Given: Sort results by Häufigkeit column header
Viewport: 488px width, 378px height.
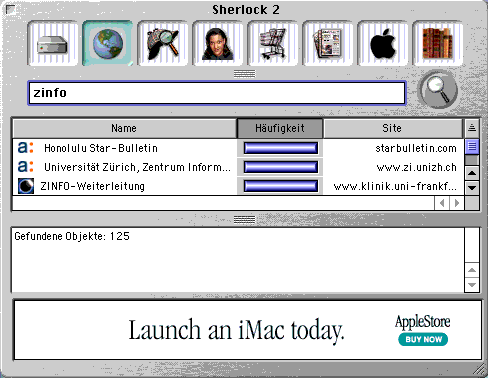Looking at the screenshot, I should pos(280,128).
